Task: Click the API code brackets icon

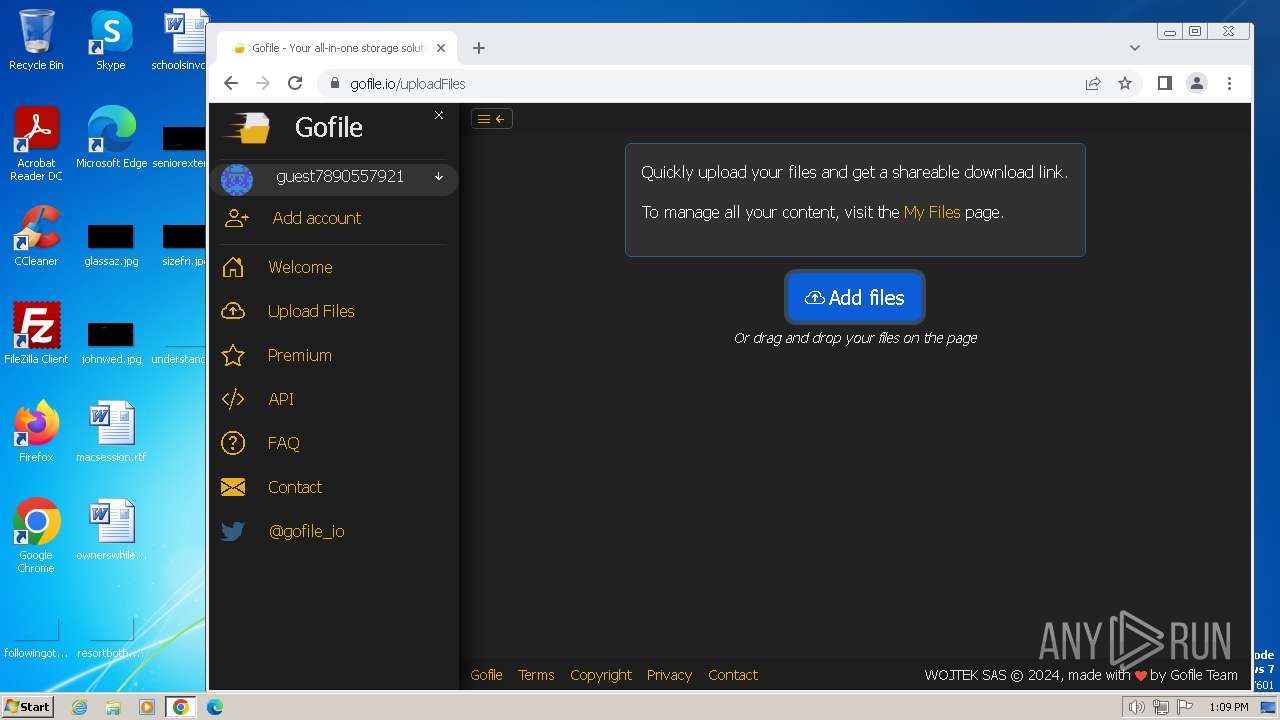Action: (233, 399)
